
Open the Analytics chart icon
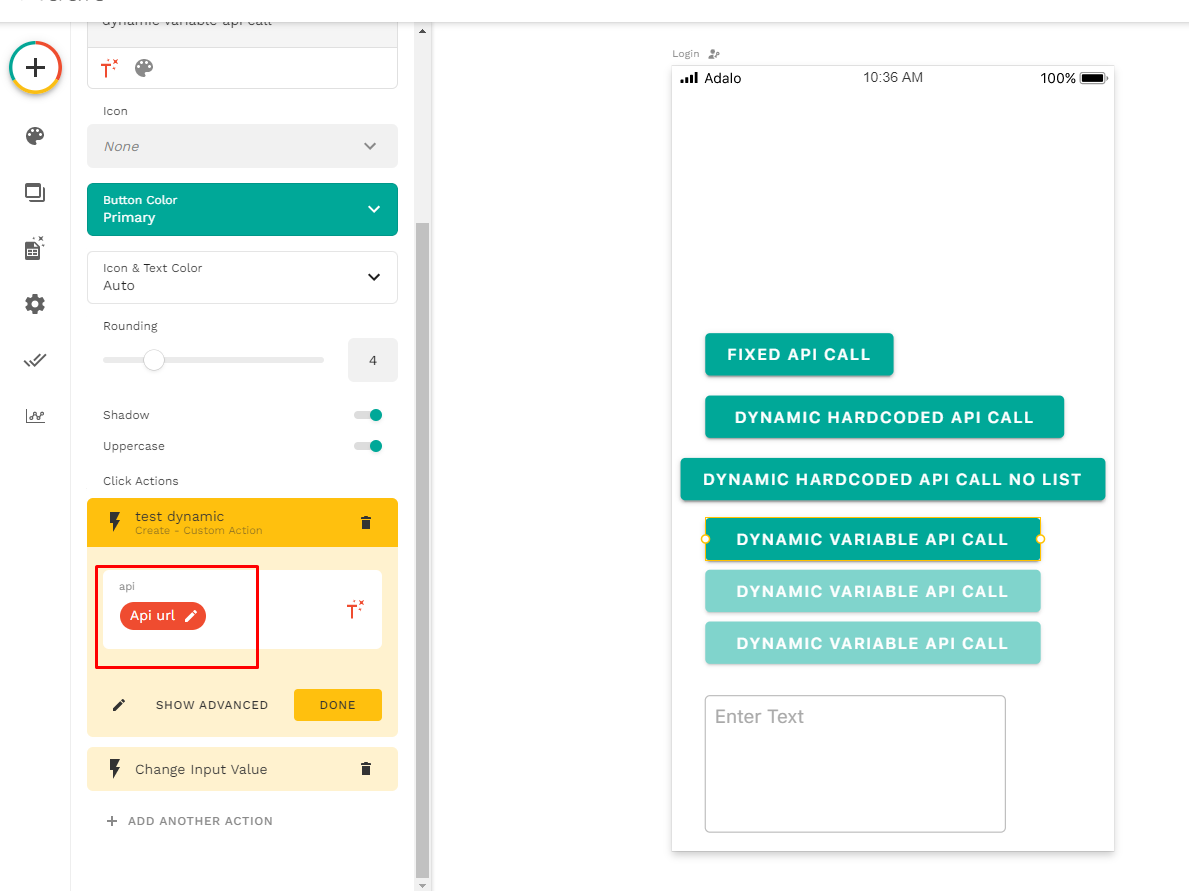(x=35, y=416)
